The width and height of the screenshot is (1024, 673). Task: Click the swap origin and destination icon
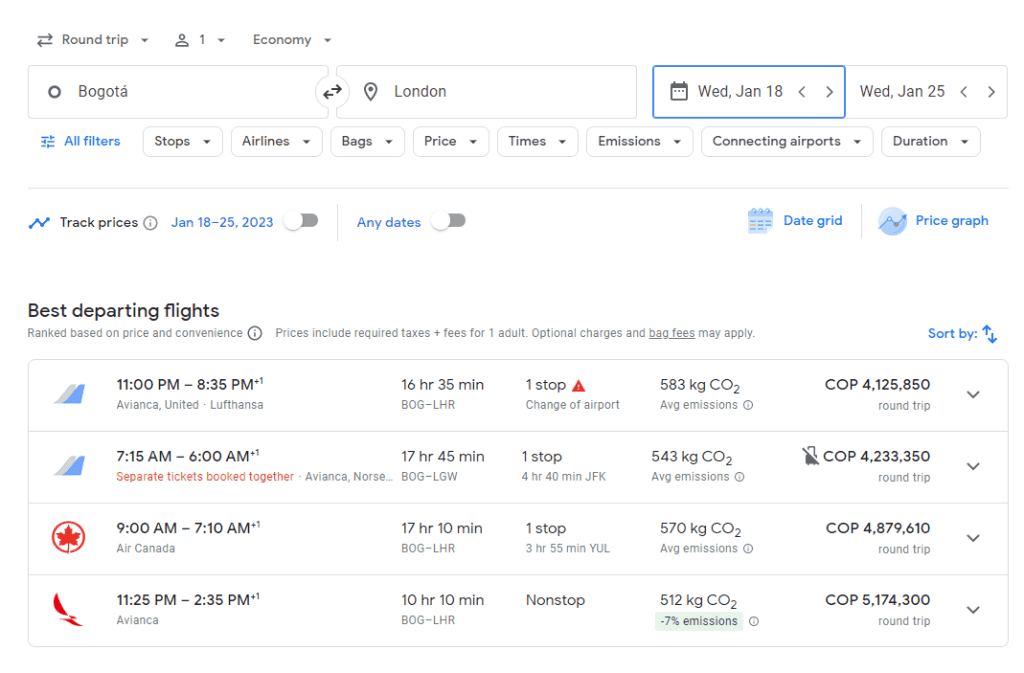pyautogui.click(x=331, y=91)
